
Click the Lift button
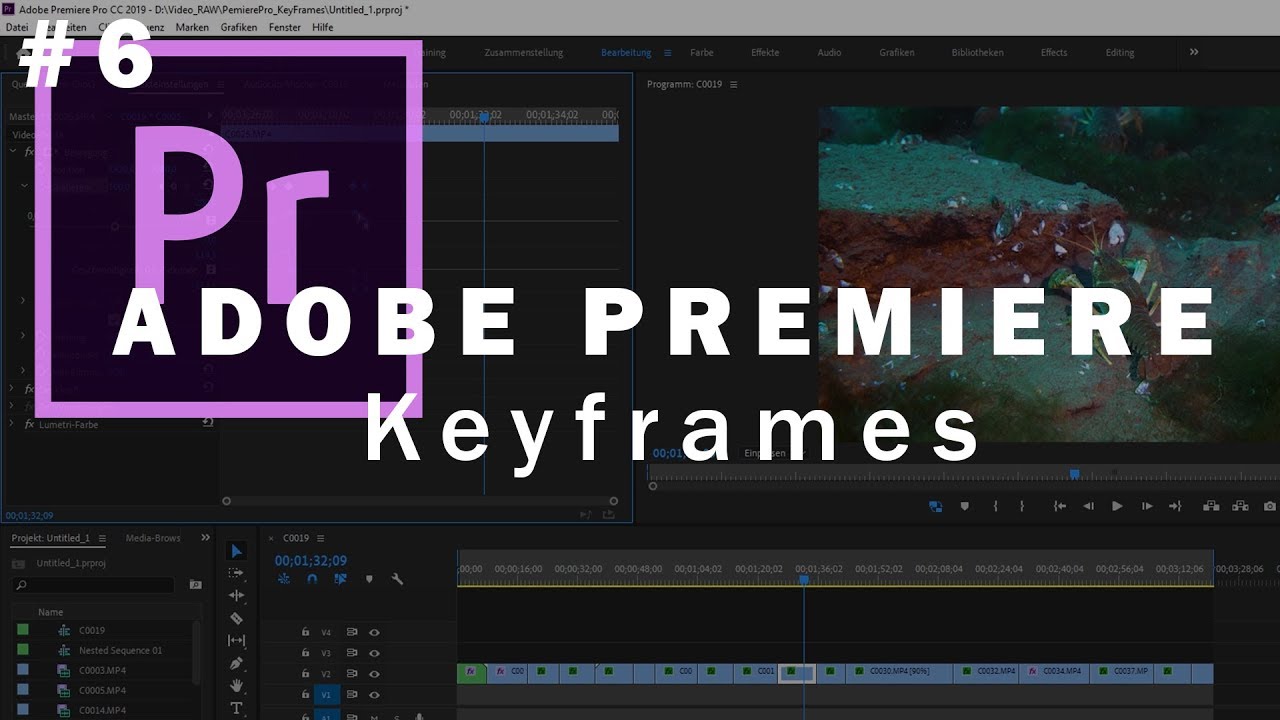pyautogui.click(x=1211, y=506)
